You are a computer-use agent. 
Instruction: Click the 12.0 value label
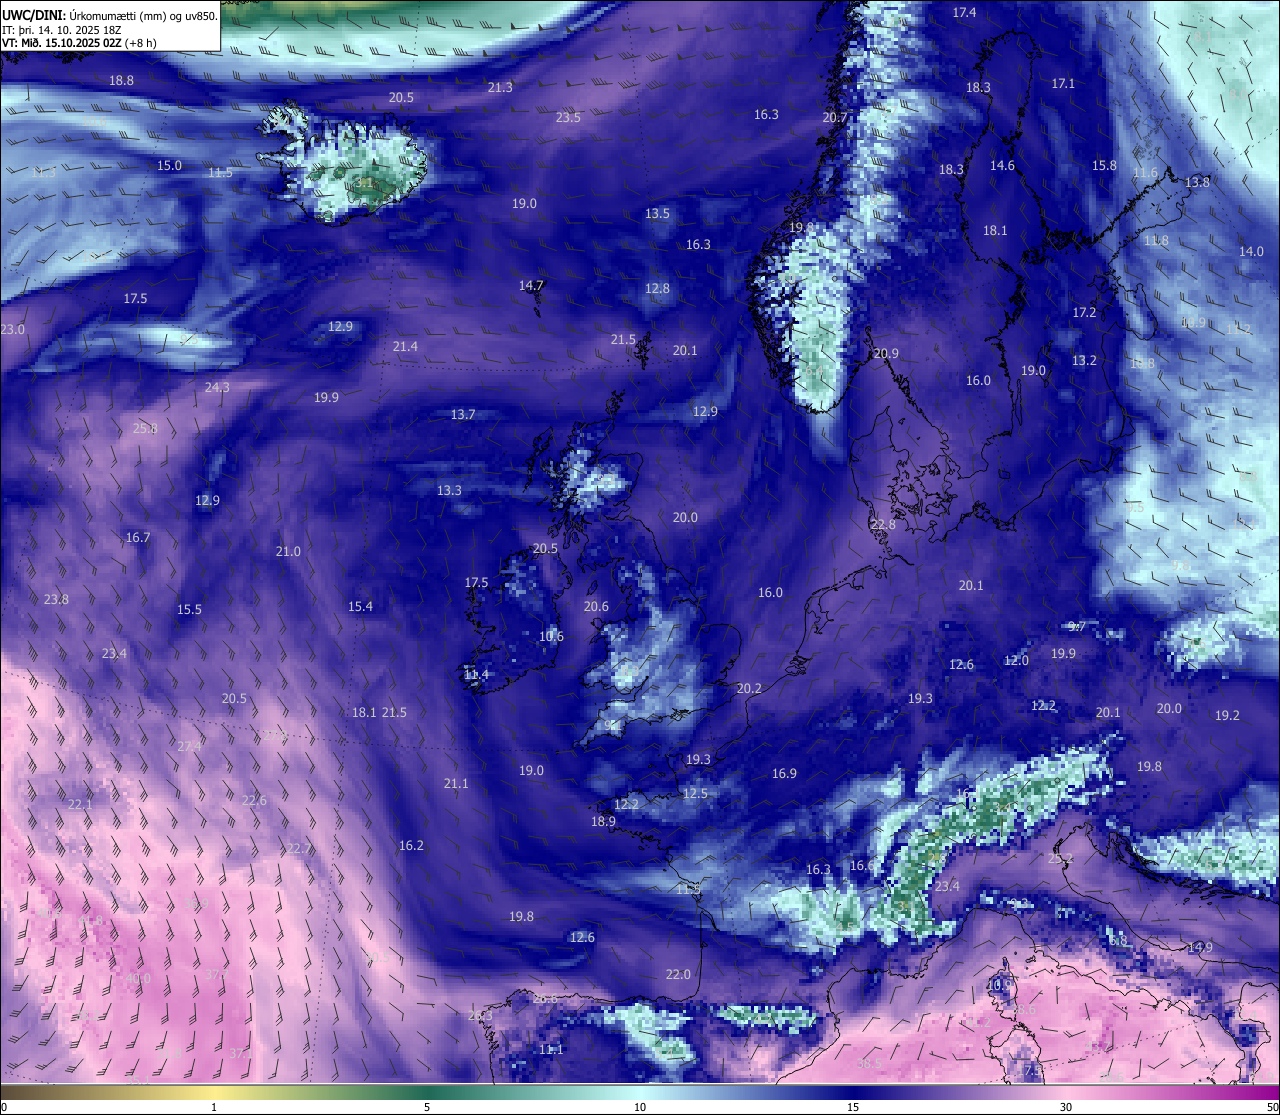[1016, 660]
